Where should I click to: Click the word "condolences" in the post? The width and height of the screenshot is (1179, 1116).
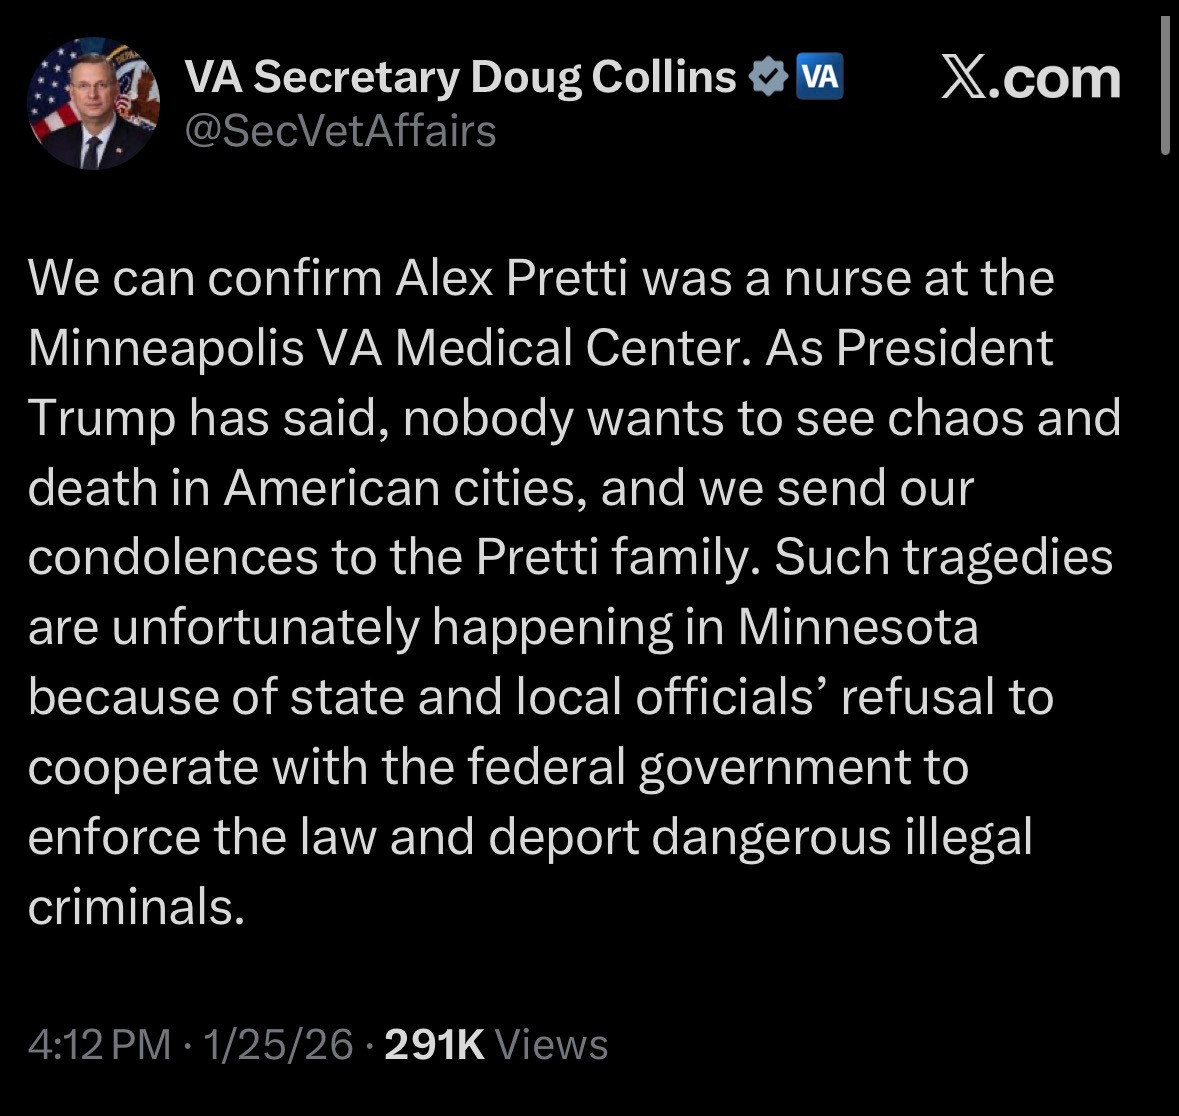(x=170, y=558)
